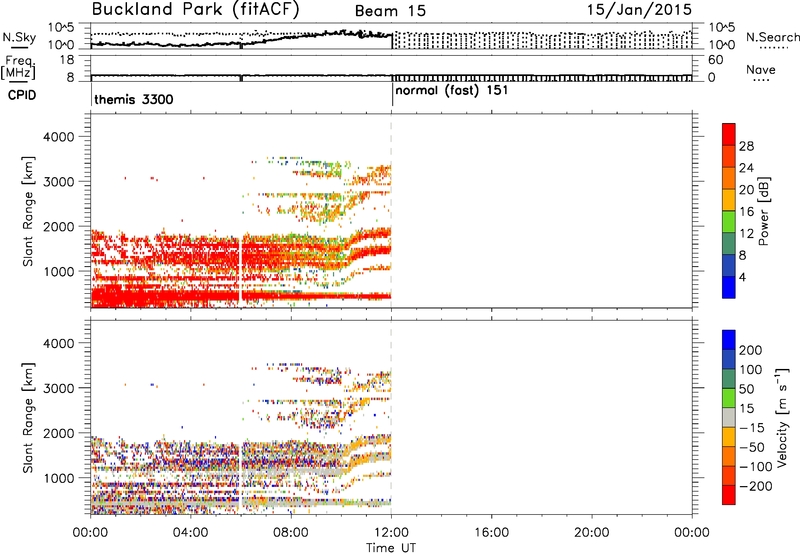
Task: Select the '16' power colorbar label
Action: 746,212
